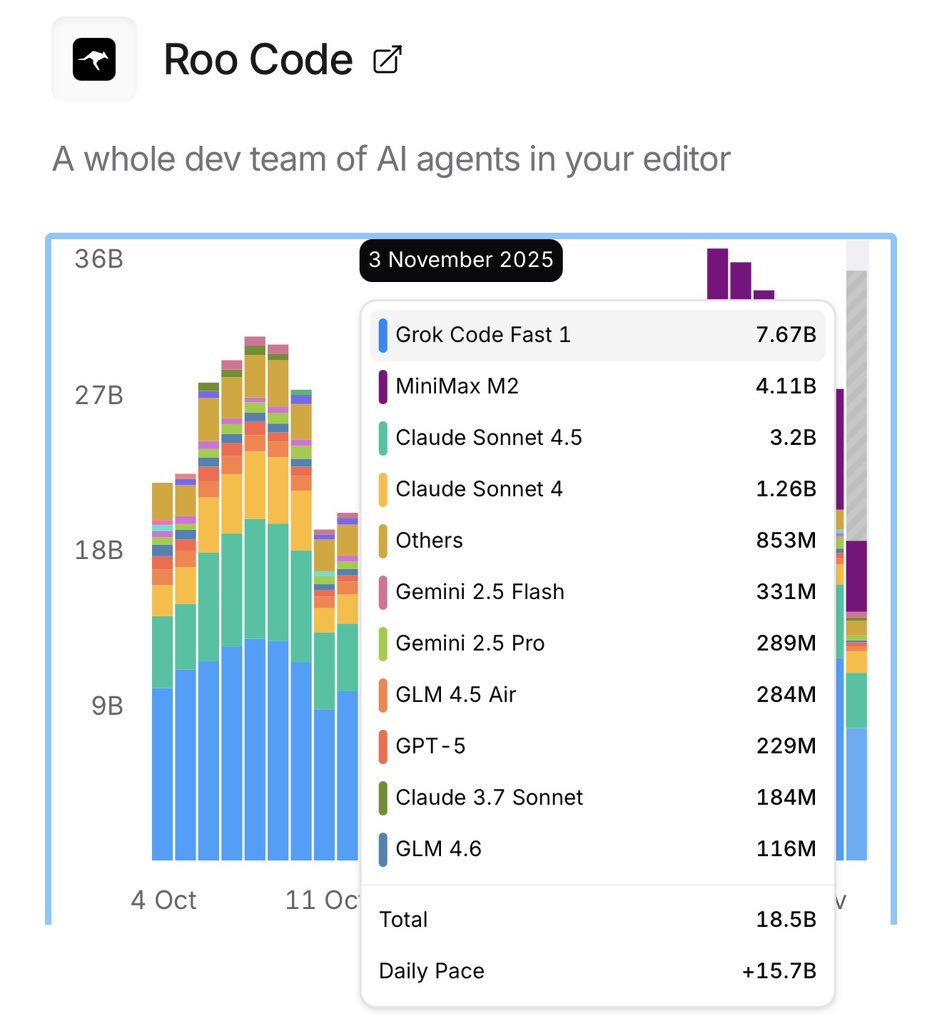The width and height of the screenshot is (942, 1024).
Task: Click the purple marker next to MiniMax M2
Action: click(x=384, y=386)
